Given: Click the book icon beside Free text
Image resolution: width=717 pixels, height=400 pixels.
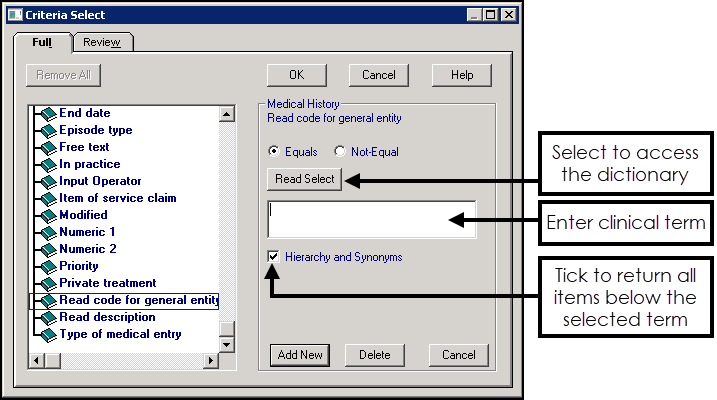Looking at the screenshot, I should click(x=47, y=148).
